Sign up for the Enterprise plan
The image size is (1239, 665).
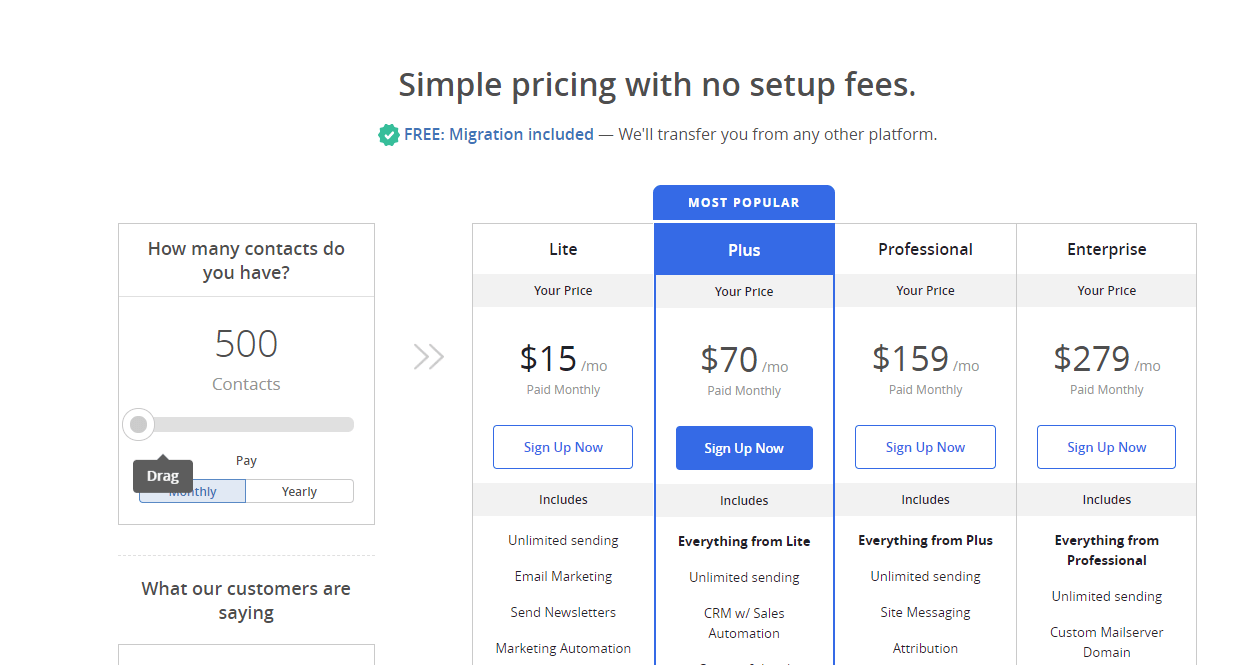pos(1106,447)
